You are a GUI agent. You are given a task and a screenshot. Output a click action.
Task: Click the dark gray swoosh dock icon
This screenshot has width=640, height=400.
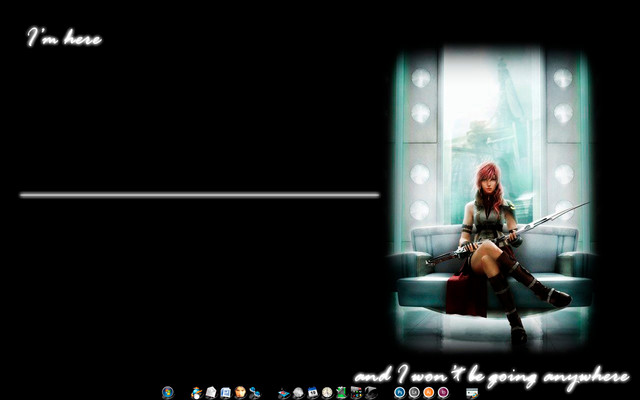(x=371, y=393)
